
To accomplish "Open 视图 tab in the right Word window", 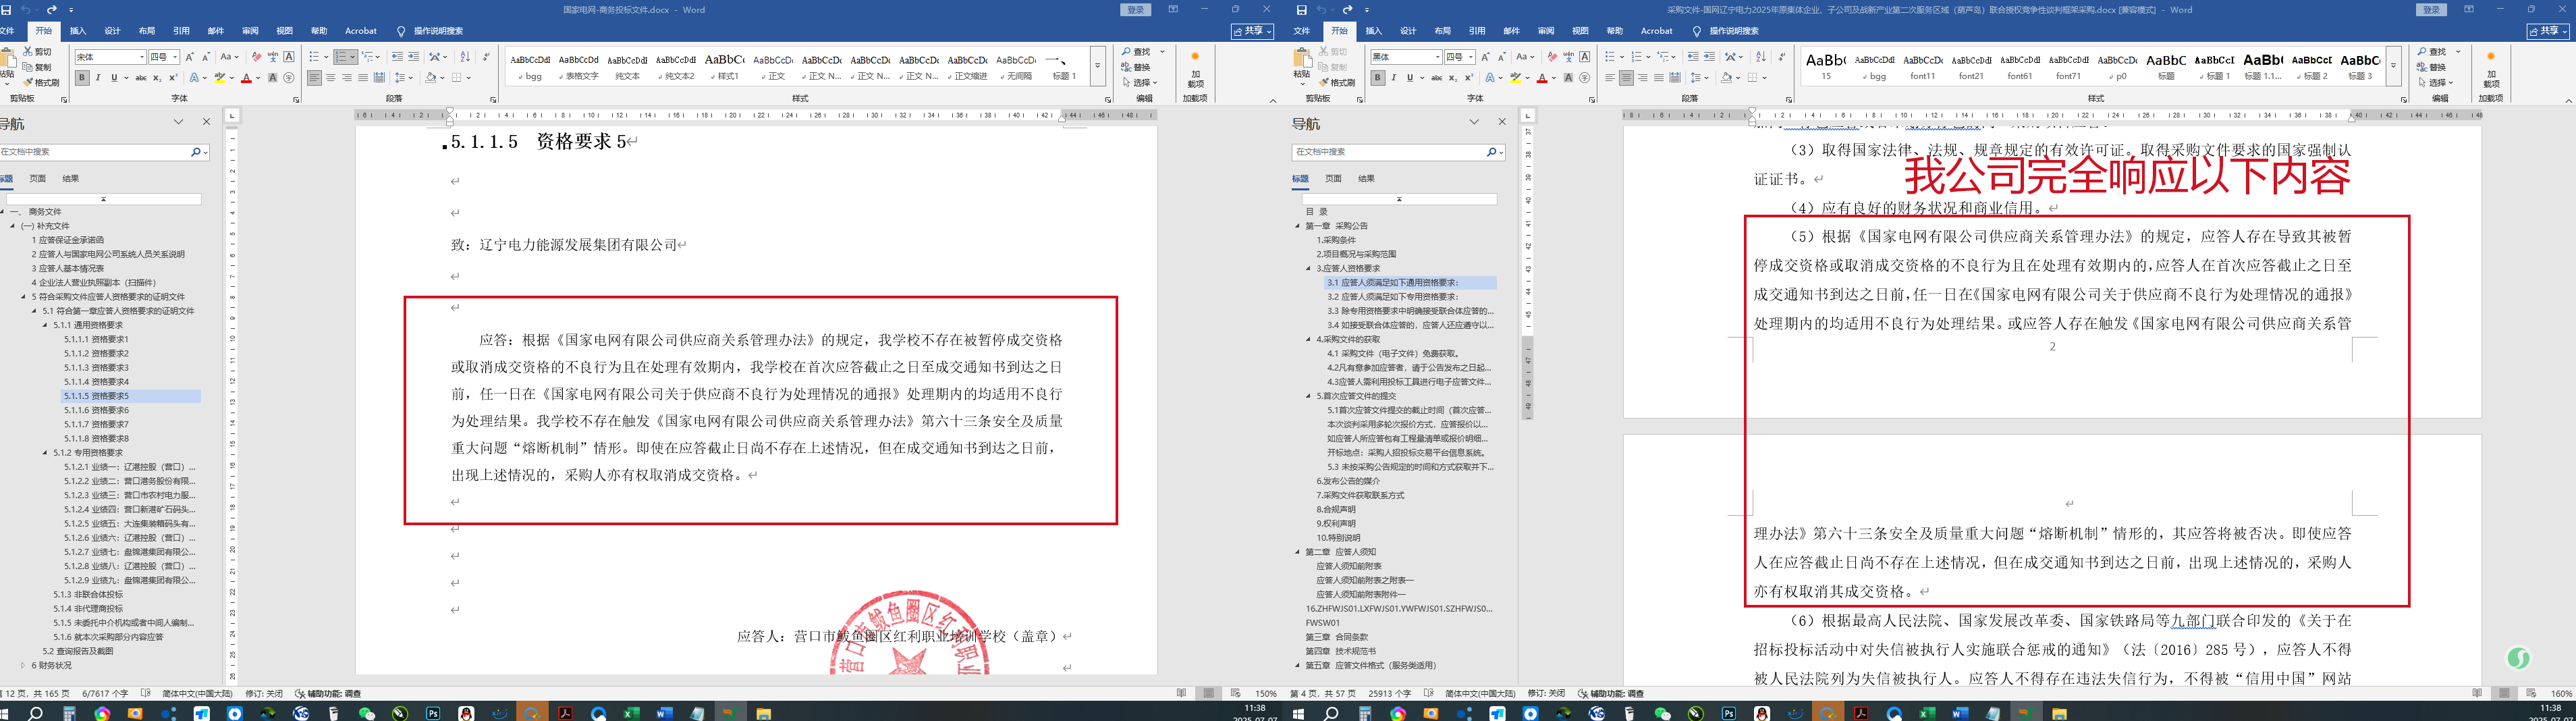I will (x=1580, y=31).
